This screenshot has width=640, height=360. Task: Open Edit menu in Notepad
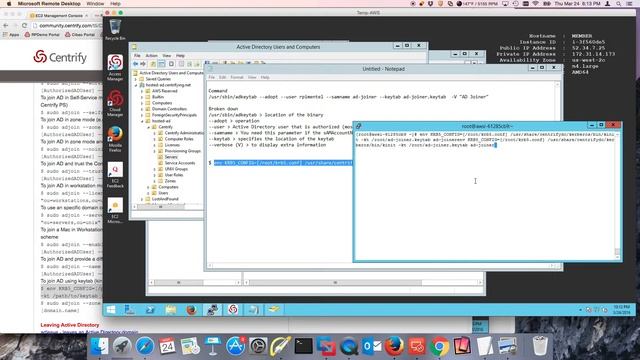pyautogui.click(x=222, y=77)
